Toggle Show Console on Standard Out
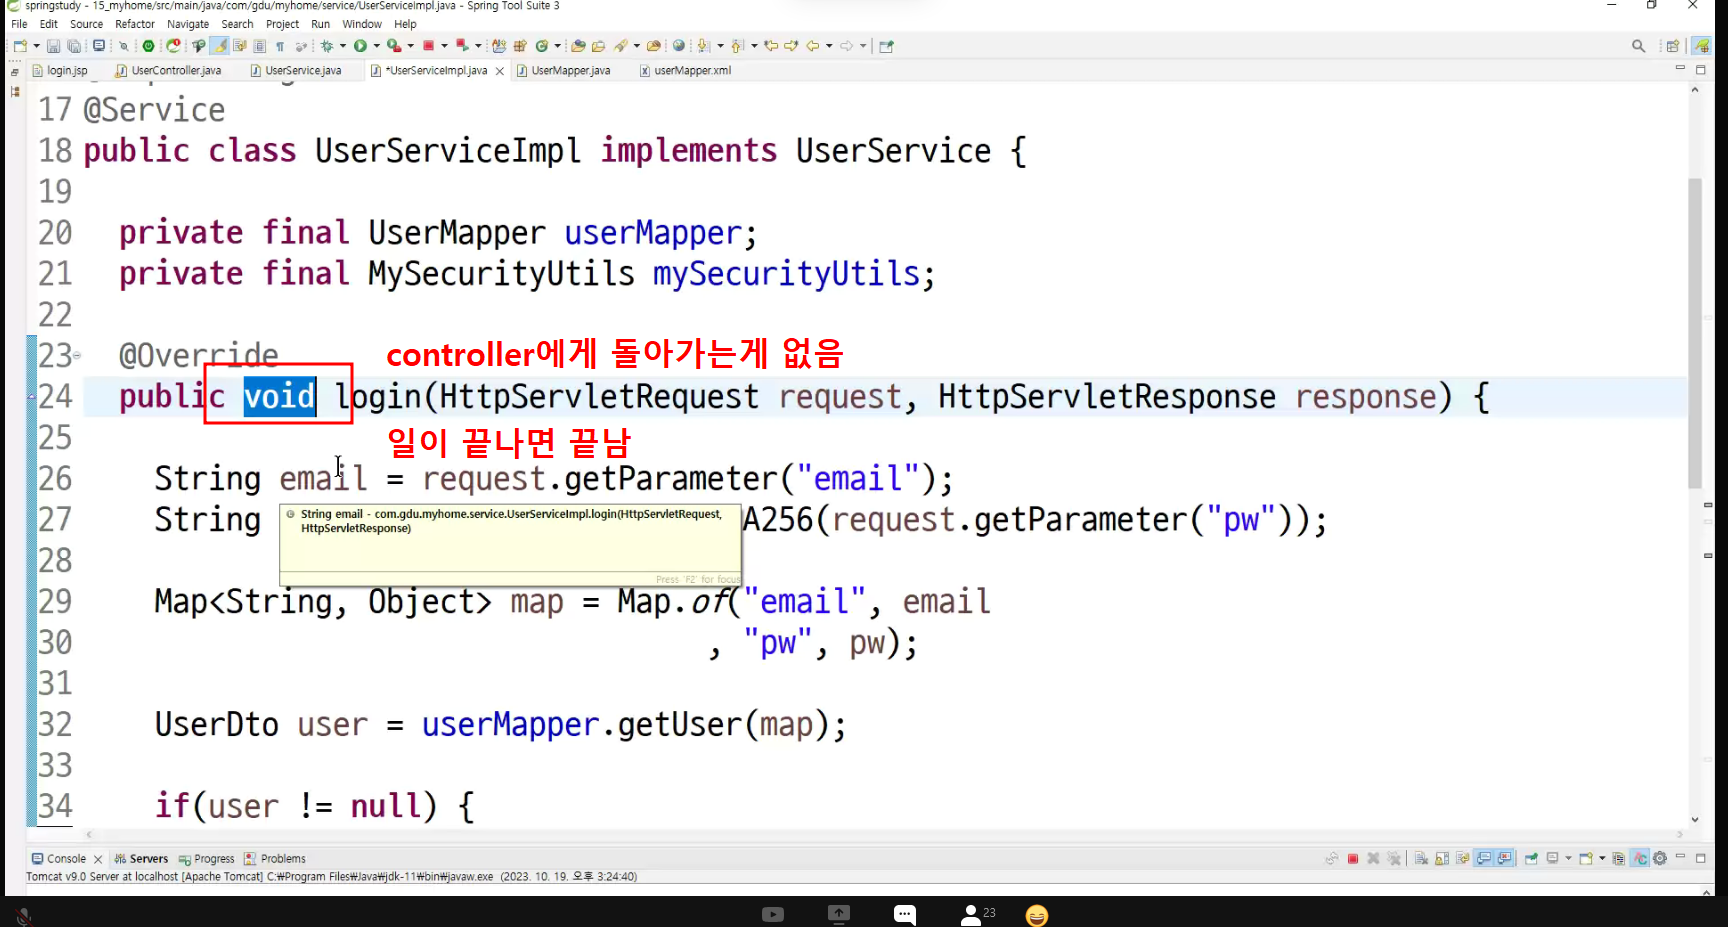 click(1484, 858)
